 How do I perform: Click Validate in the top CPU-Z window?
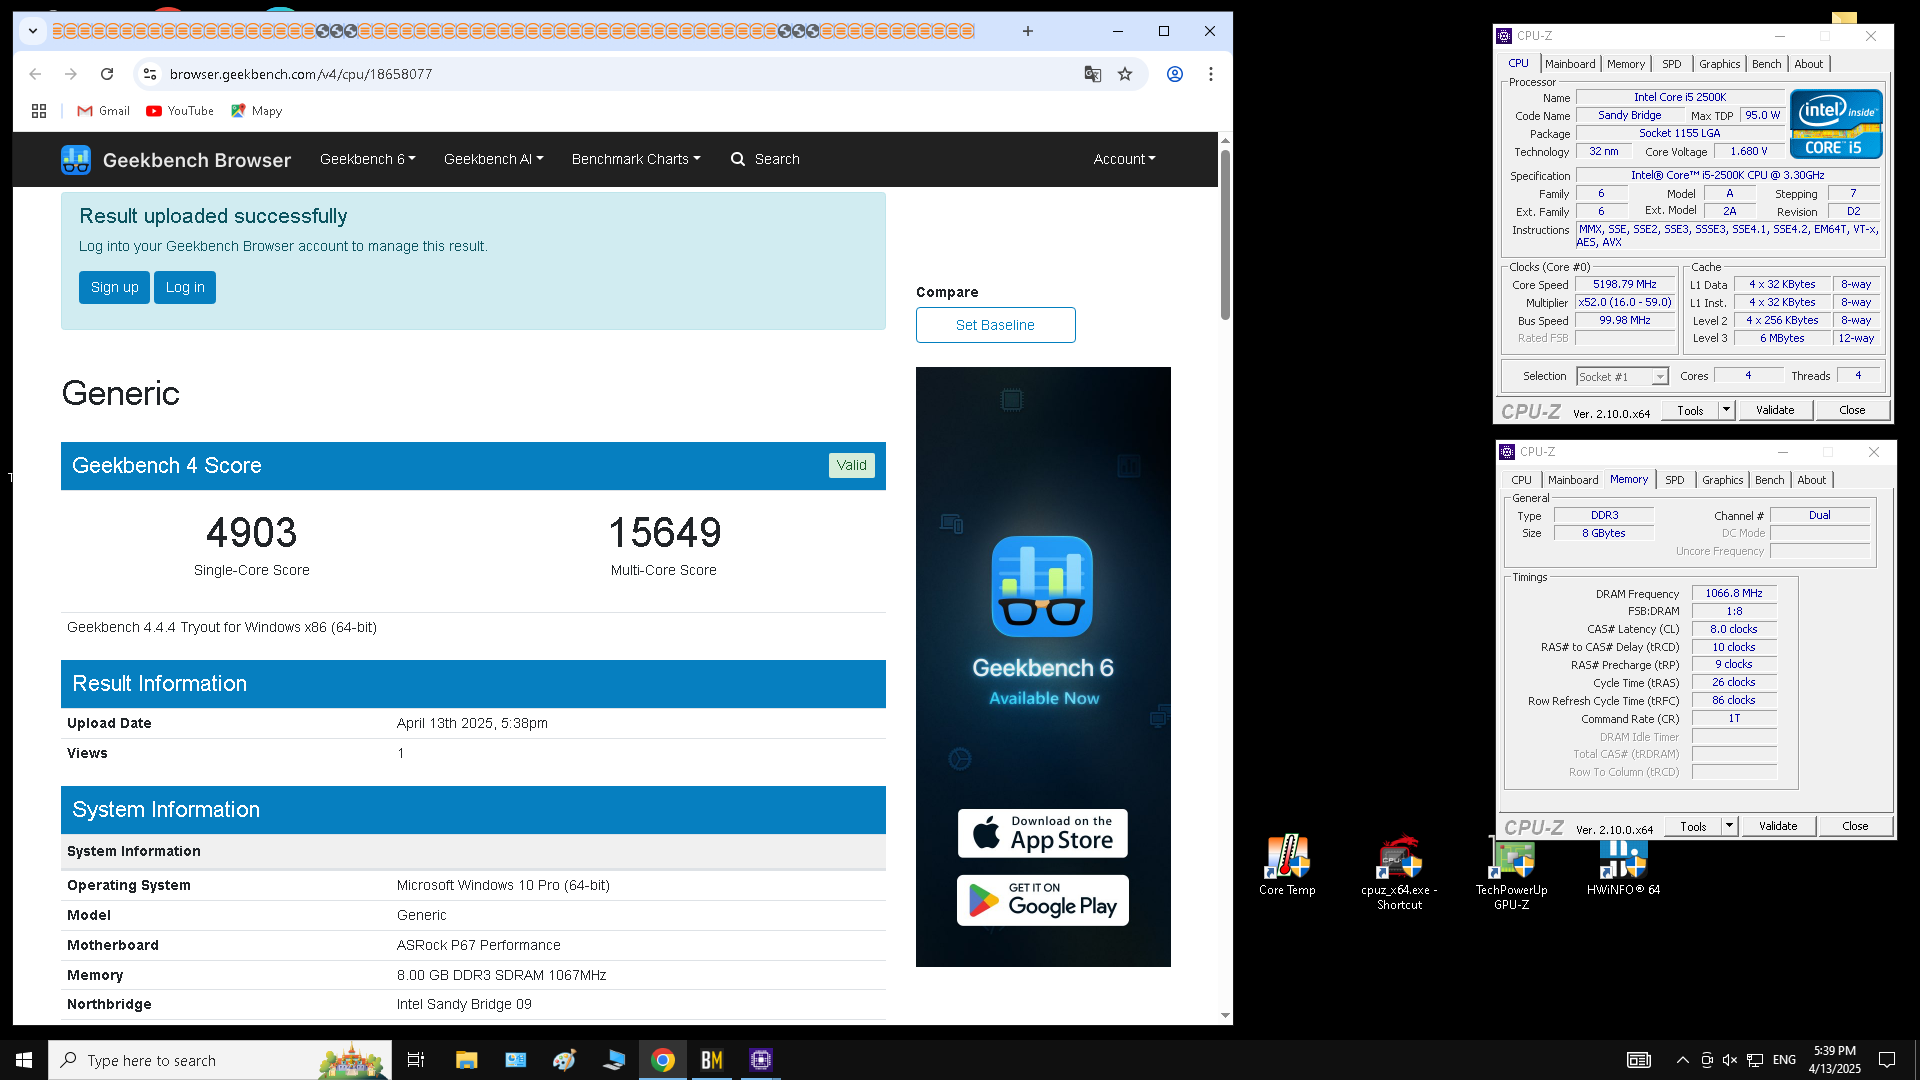[x=1775, y=410]
